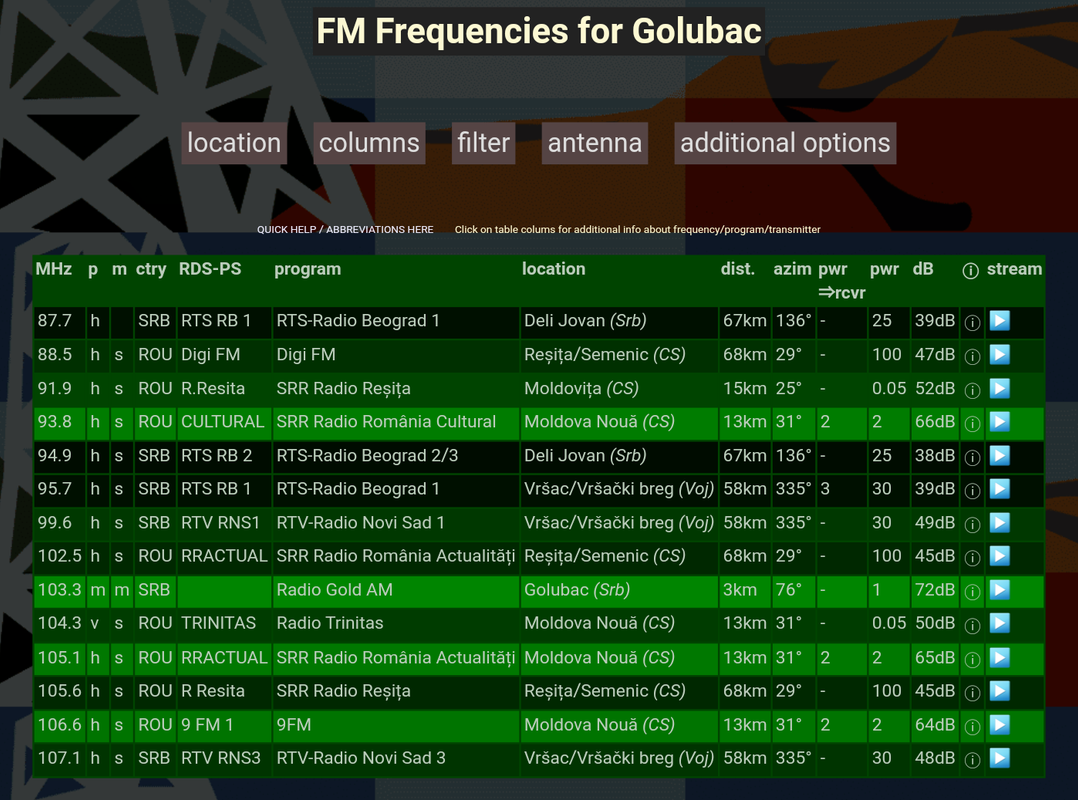
Task: Click program cell RTS-Radio Beograd 2/3
Action: (x=395, y=455)
